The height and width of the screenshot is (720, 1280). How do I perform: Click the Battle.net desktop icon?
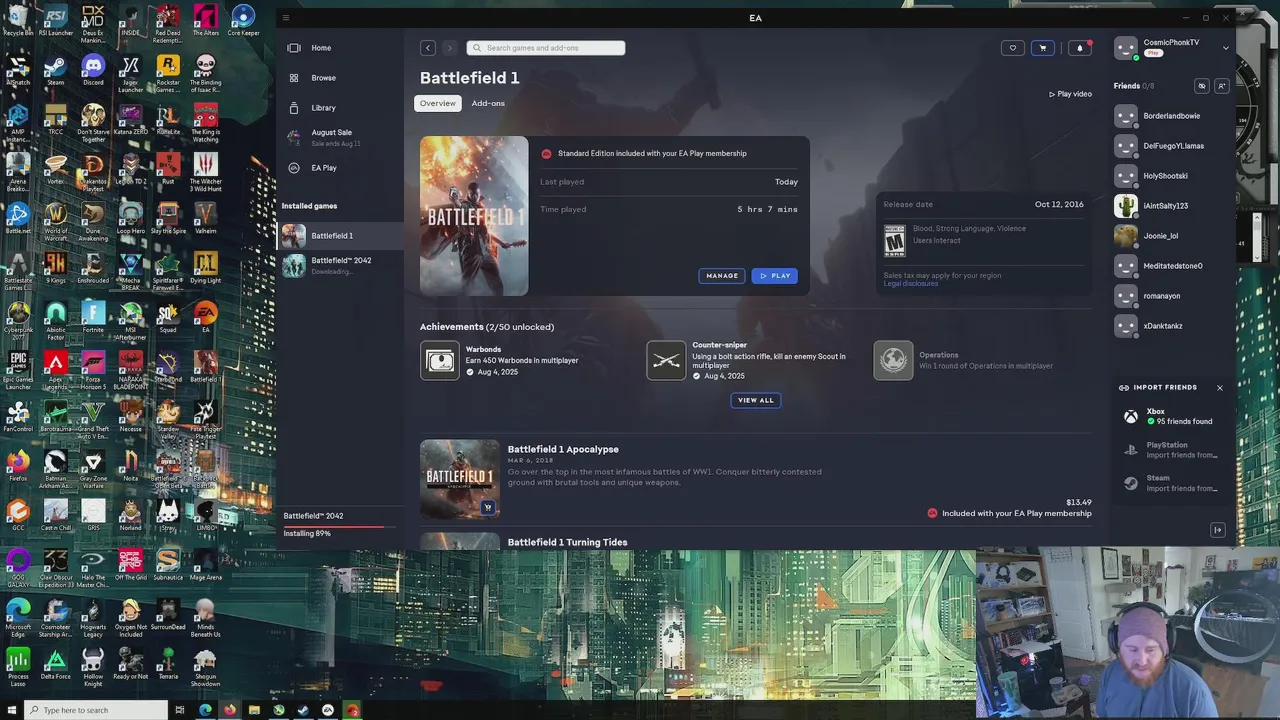coord(18,219)
